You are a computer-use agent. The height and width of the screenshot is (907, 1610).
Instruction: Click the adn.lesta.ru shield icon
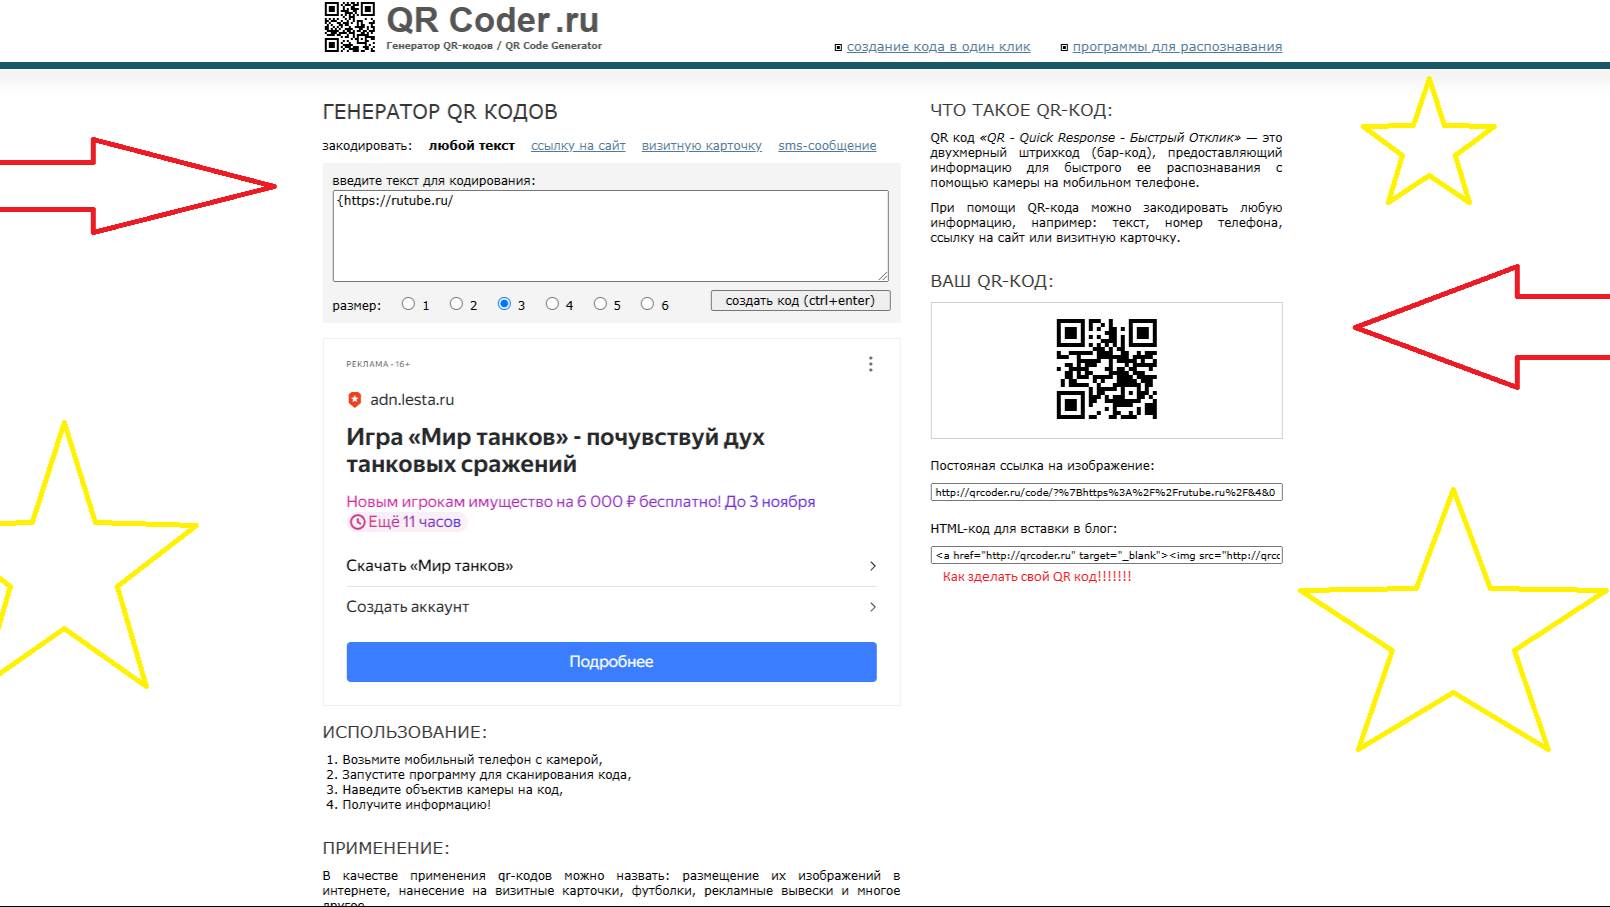point(354,400)
